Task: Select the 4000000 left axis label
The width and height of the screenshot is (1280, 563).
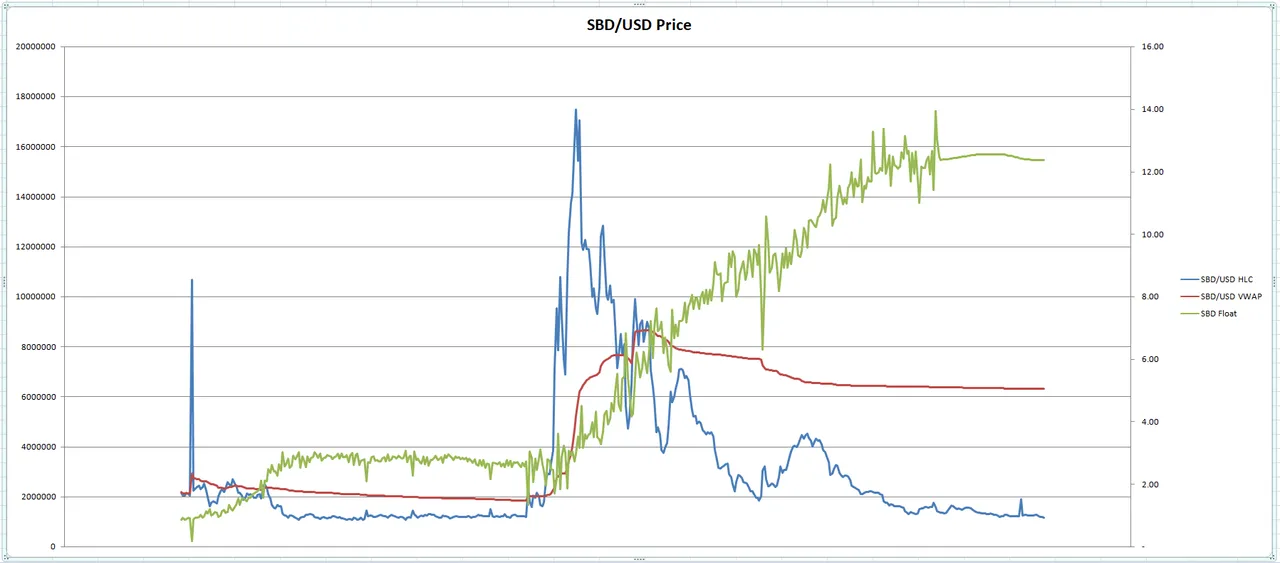Action: [x=36, y=447]
